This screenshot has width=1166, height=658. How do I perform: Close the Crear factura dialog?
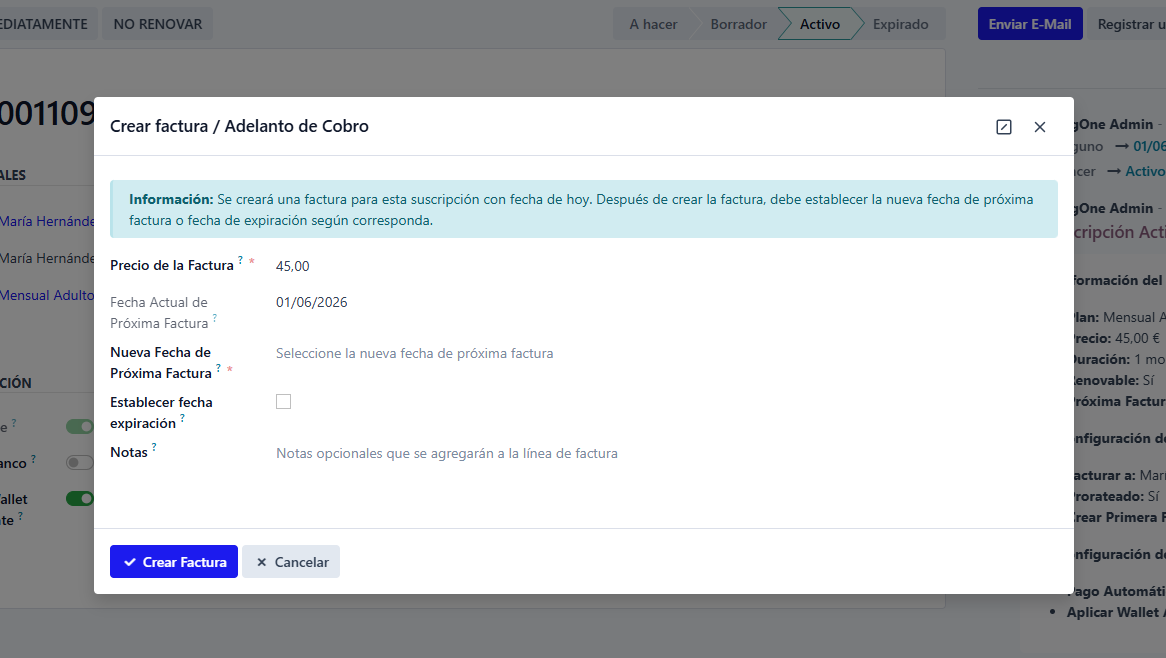[1040, 127]
